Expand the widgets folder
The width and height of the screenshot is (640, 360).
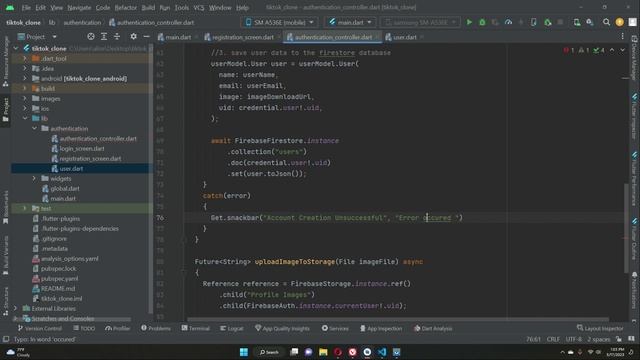pos(35,178)
